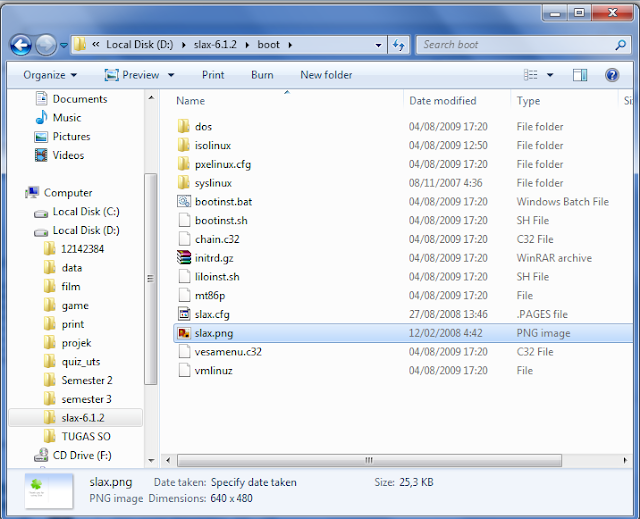Open the Help question mark icon
This screenshot has height=519, width=640.
(612, 75)
